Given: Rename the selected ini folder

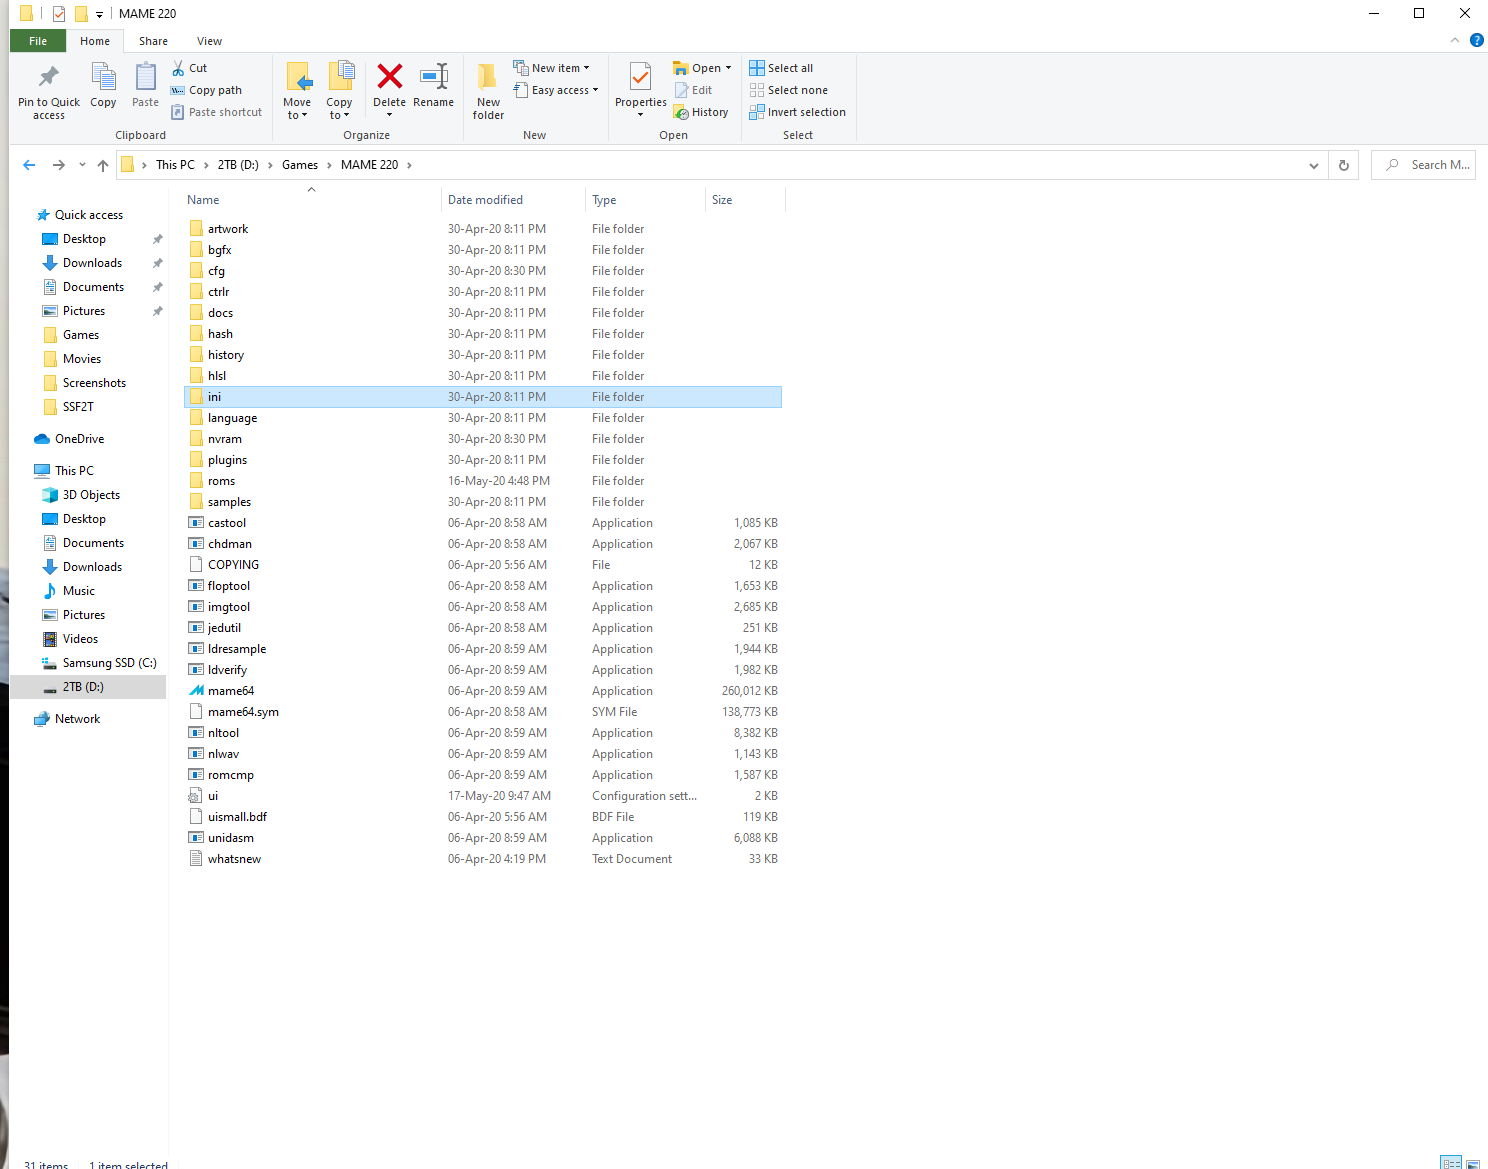Looking at the screenshot, I should click(433, 86).
